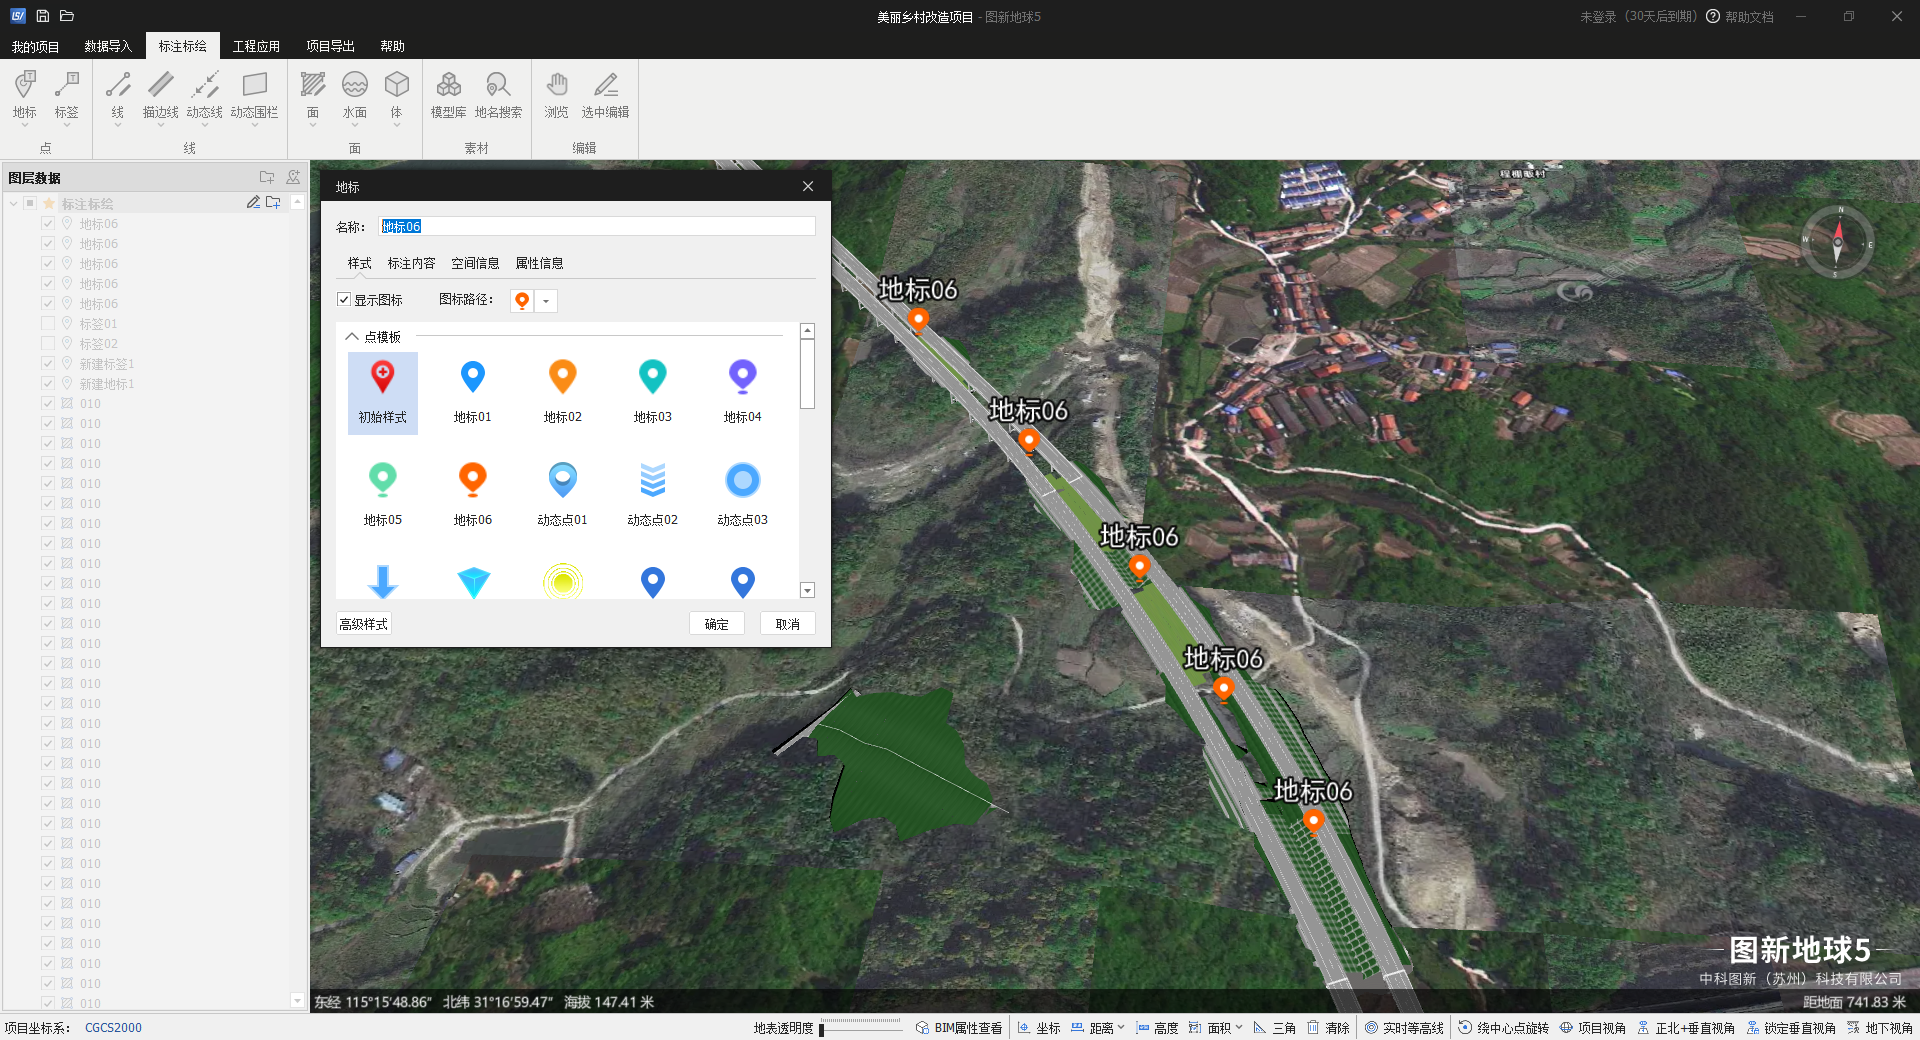Collapse the 点模板 template section
The height and width of the screenshot is (1040, 1920).
(x=352, y=337)
